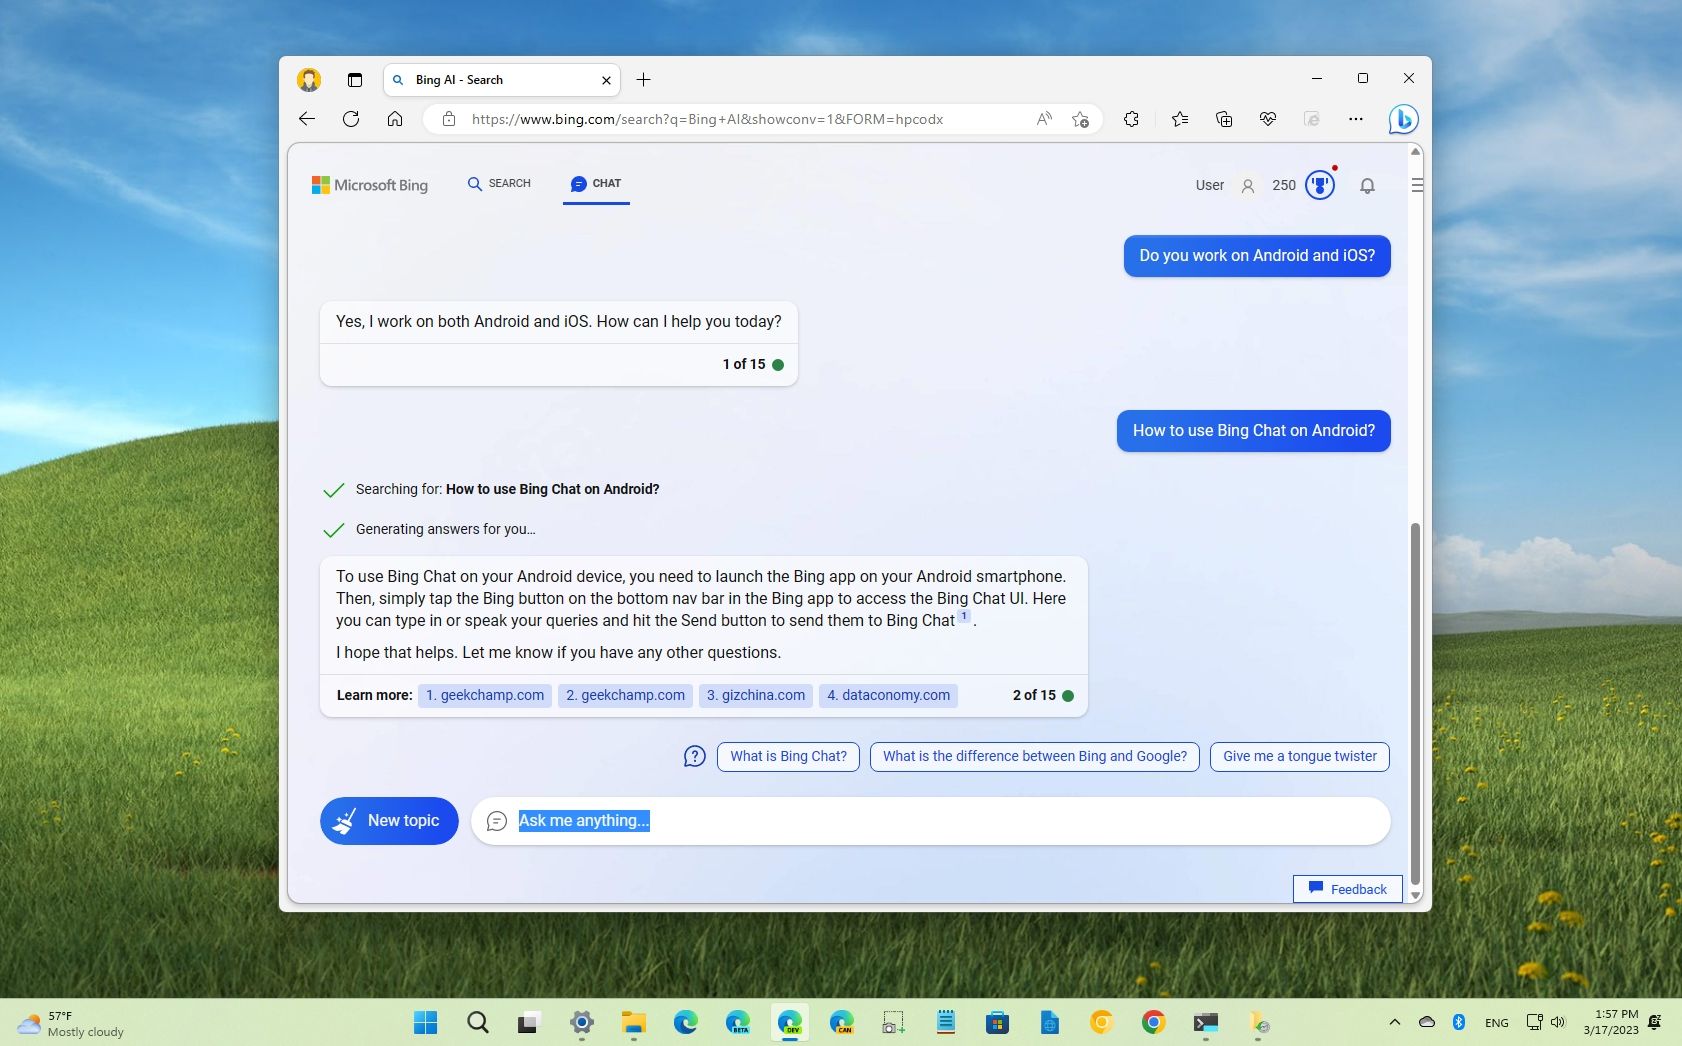The image size is (1682, 1046).
Task: Open Windows Search from the taskbar
Action: 477,1022
